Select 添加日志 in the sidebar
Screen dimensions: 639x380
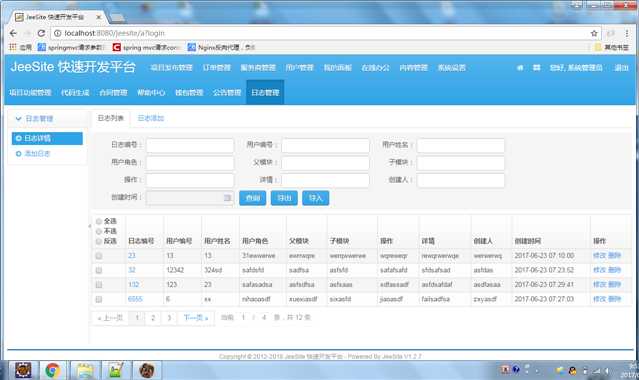click(x=37, y=154)
